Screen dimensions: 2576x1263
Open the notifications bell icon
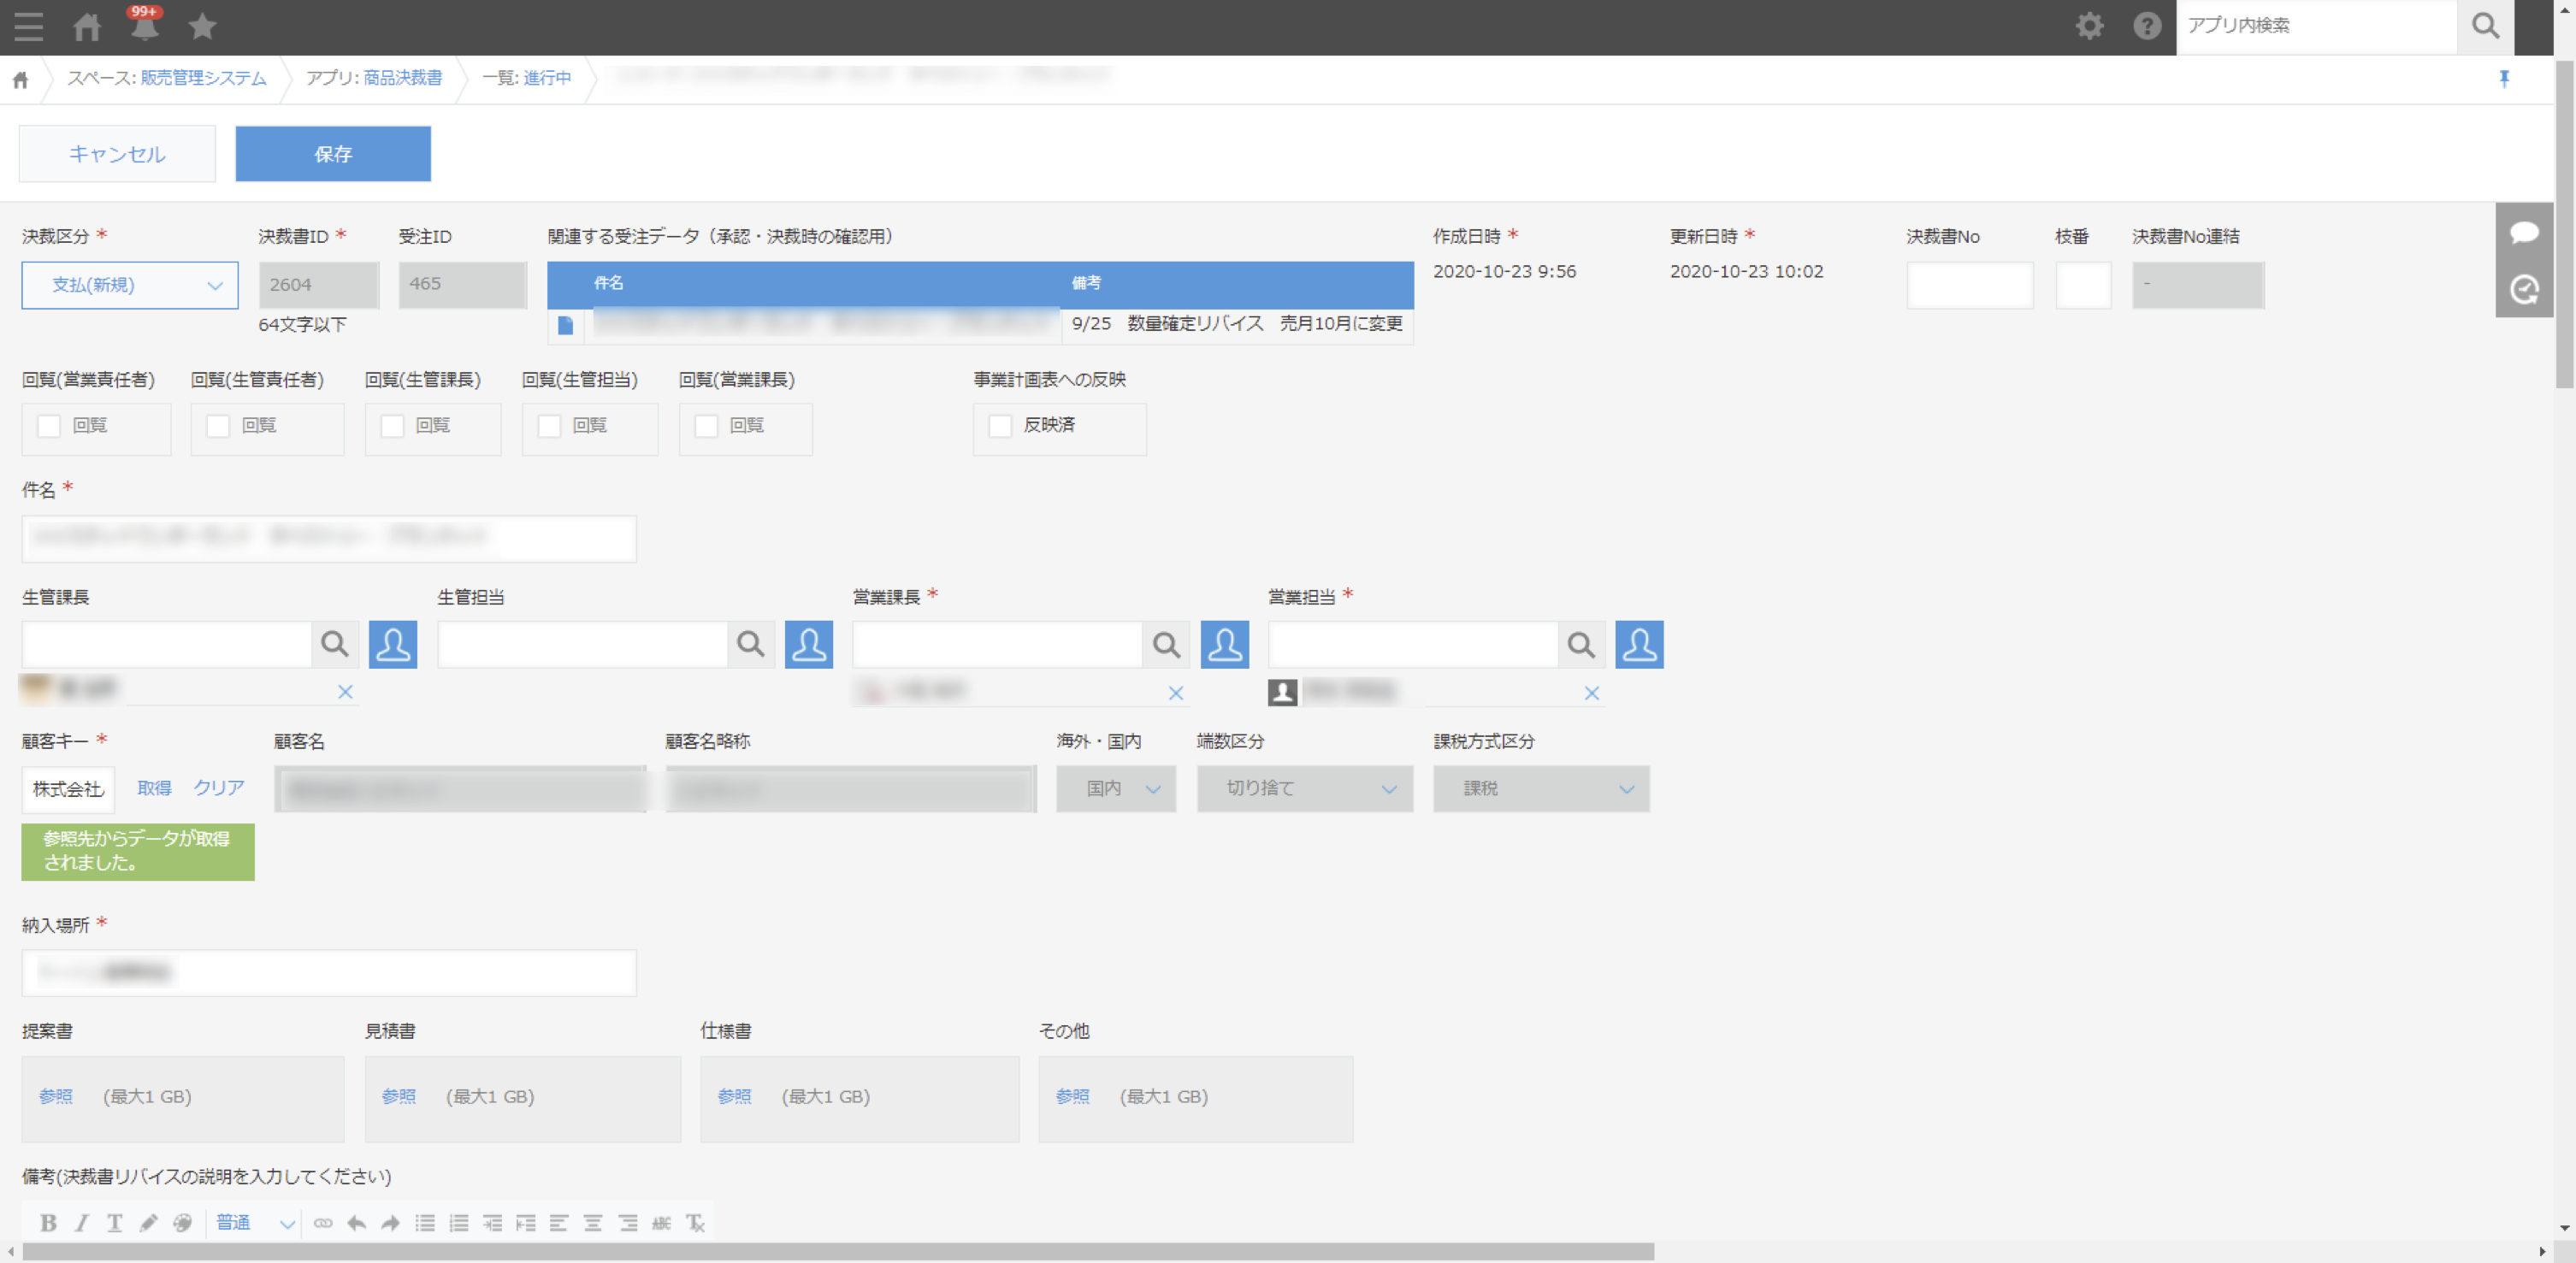click(x=144, y=27)
